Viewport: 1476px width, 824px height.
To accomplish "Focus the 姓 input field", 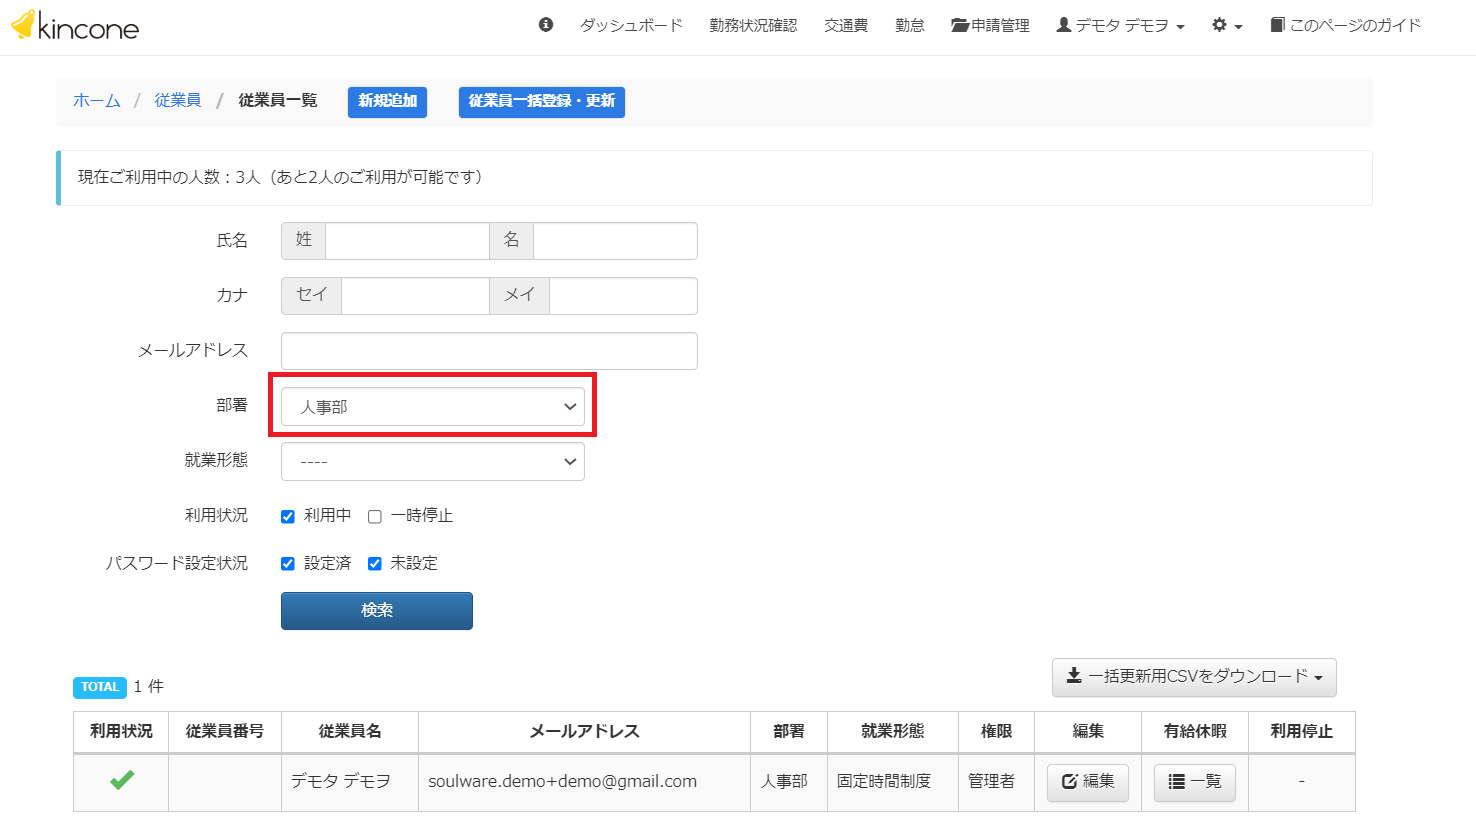I will (407, 240).
